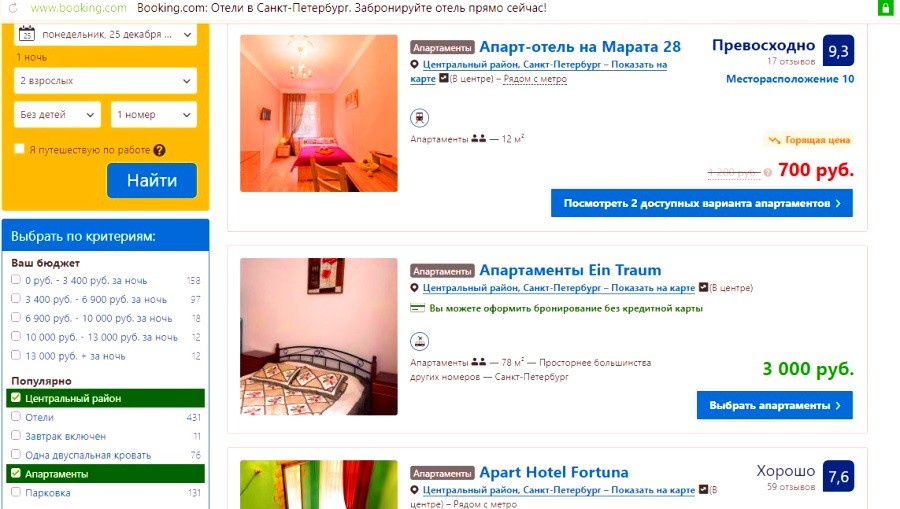Click the facility icon under Апартаменты Ein Traum
900x509 pixels.
[x=420, y=341]
